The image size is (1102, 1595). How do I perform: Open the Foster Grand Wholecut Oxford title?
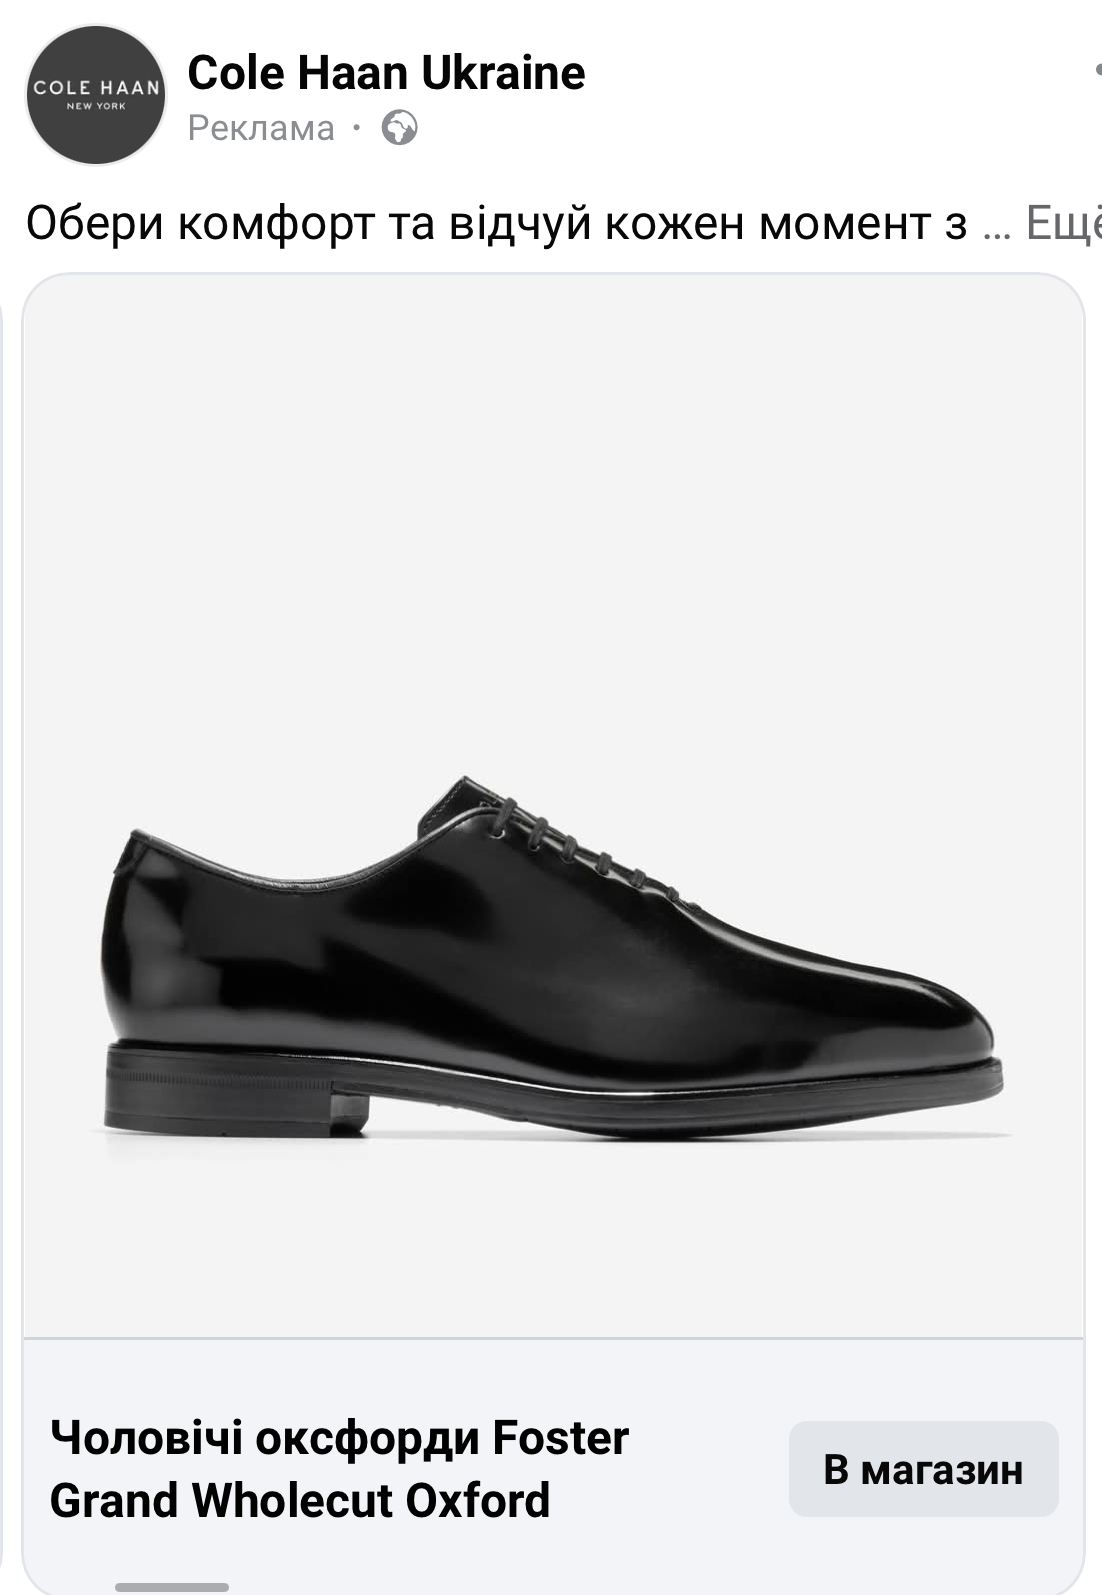(339, 1469)
